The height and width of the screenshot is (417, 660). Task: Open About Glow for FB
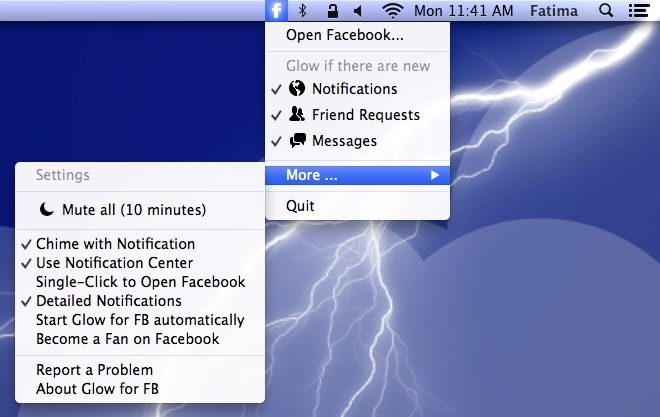pyautogui.click(x=140, y=388)
